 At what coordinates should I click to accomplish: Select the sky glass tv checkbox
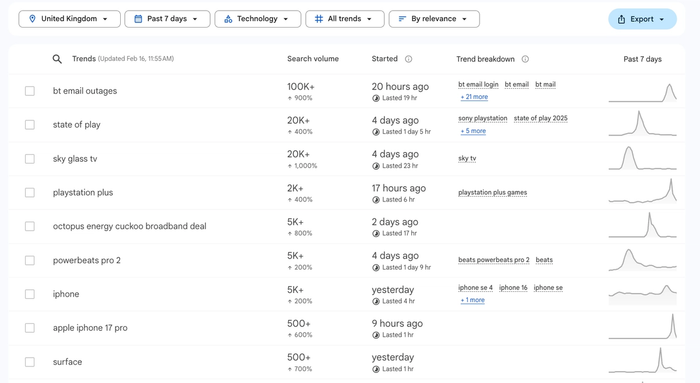pyautogui.click(x=30, y=159)
